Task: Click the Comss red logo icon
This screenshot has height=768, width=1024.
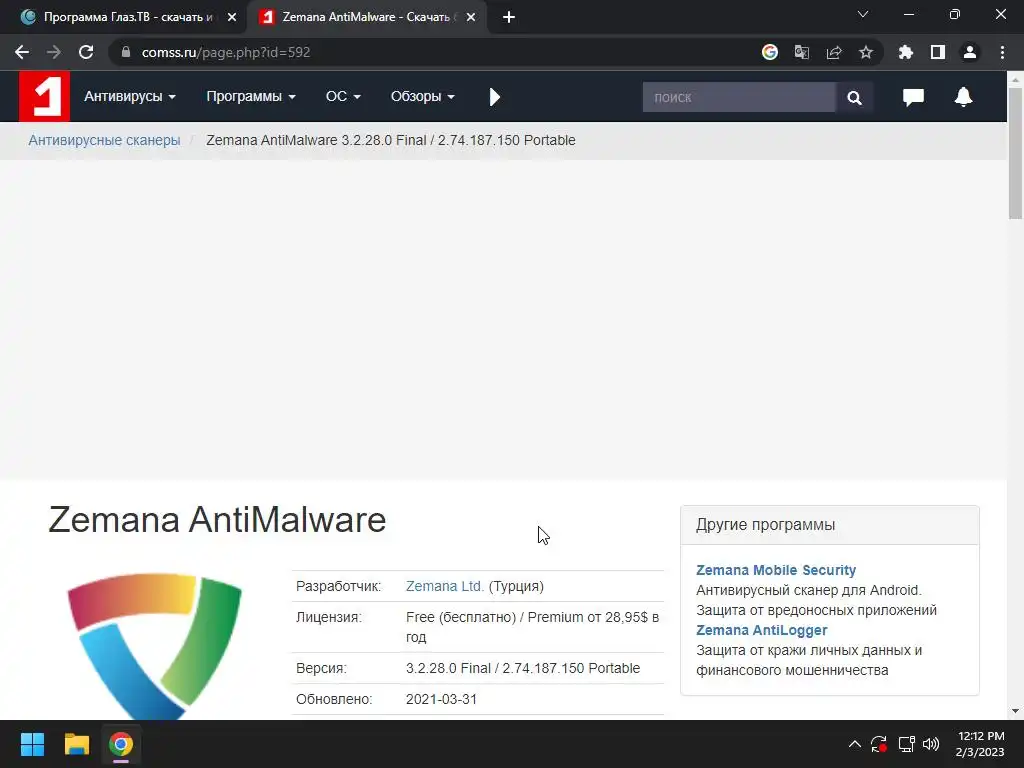Action: pyautogui.click(x=44, y=97)
